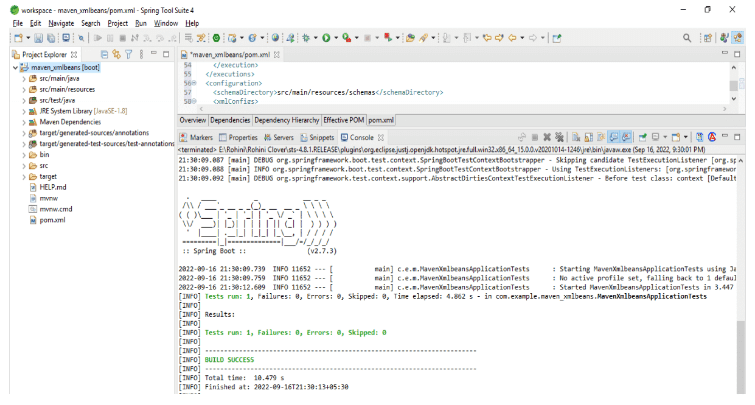755x405 pixels.
Task: Open the terminal monitor icon in toolbar
Action: [x=66, y=38]
